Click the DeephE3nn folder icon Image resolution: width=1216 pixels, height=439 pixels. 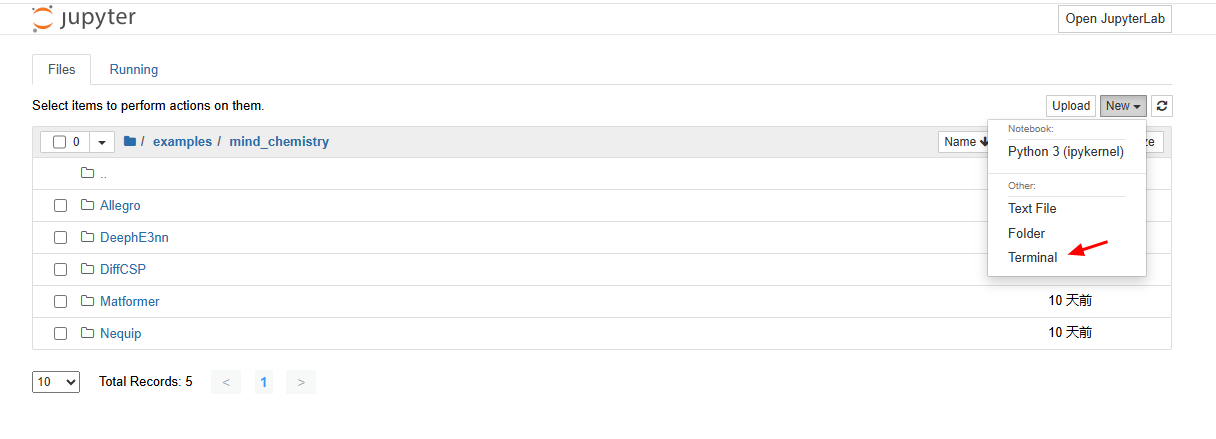tap(87, 237)
